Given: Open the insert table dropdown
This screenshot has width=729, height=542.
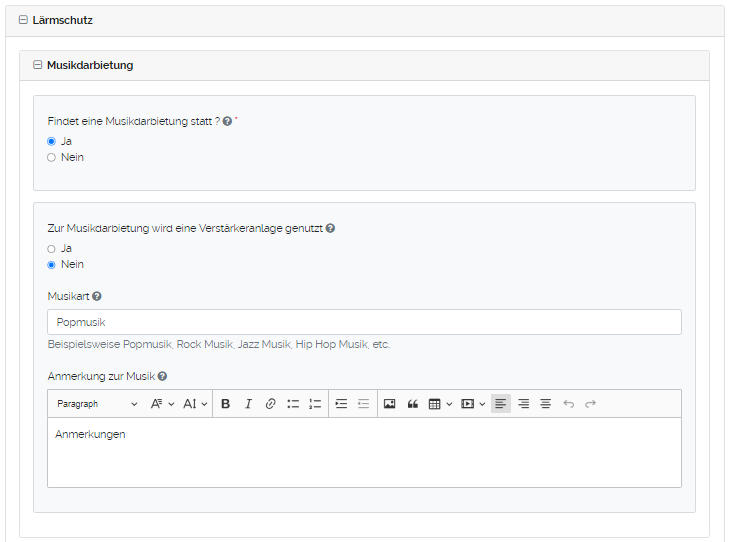Looking at the screenshot, I should click(440, 404).
